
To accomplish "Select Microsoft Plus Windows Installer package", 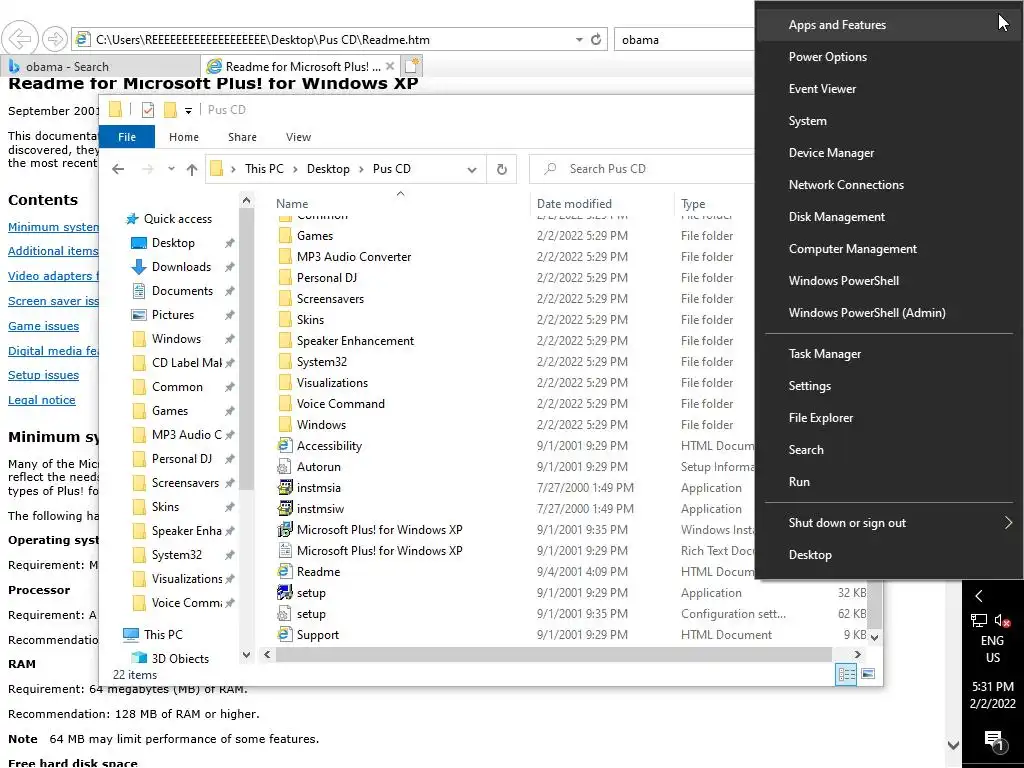I will (x=379, y=530).
